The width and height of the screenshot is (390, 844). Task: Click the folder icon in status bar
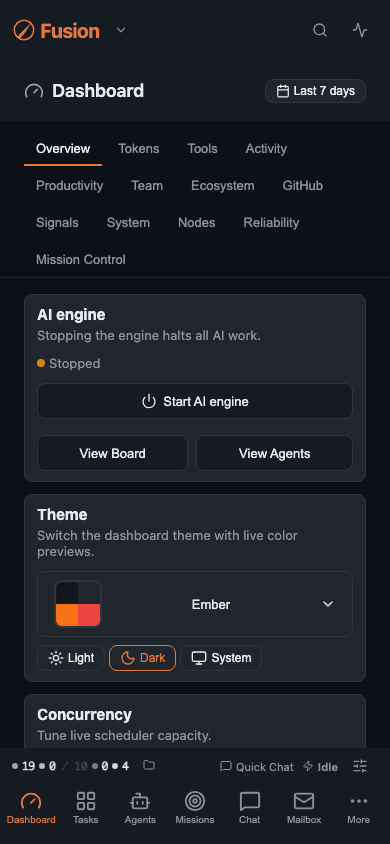(149, 765)
